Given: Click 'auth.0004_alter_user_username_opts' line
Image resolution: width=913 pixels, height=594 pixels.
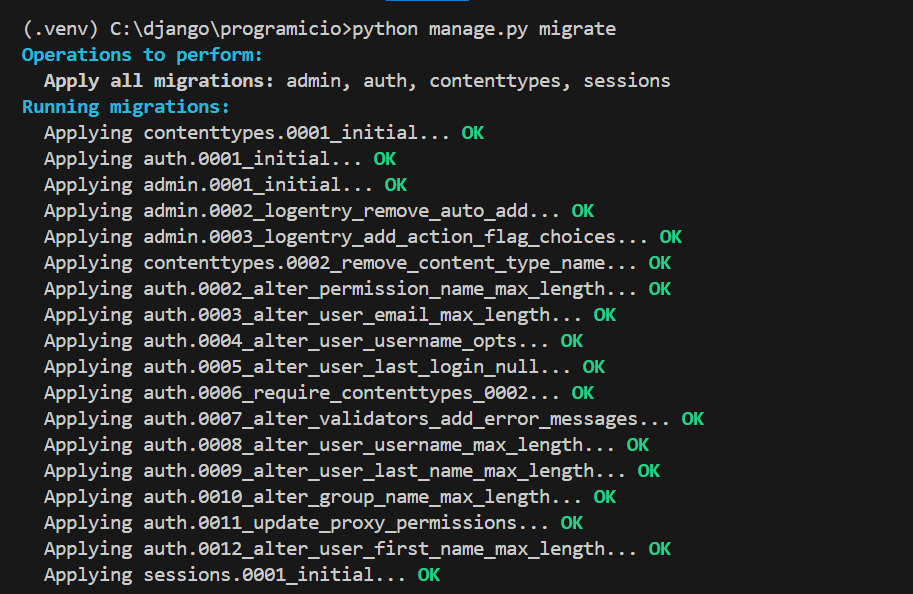Looking at the screenshot, I should coord(313,341).
